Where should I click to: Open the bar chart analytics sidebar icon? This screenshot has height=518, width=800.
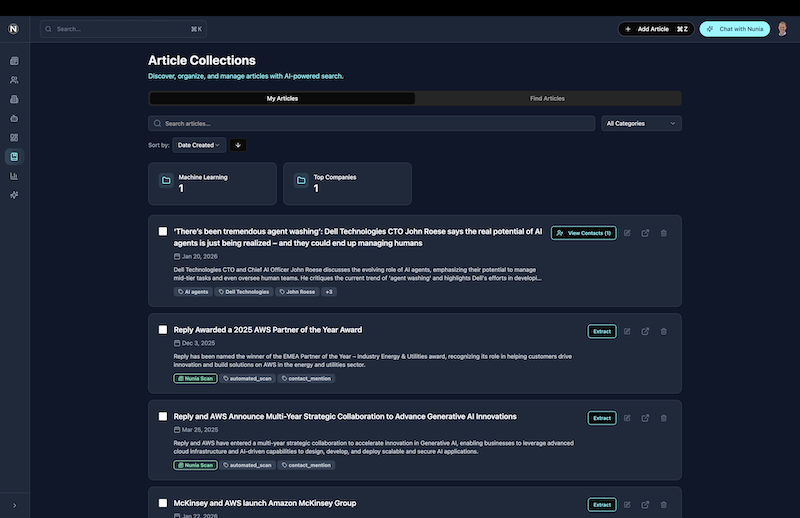pos(14,176)
